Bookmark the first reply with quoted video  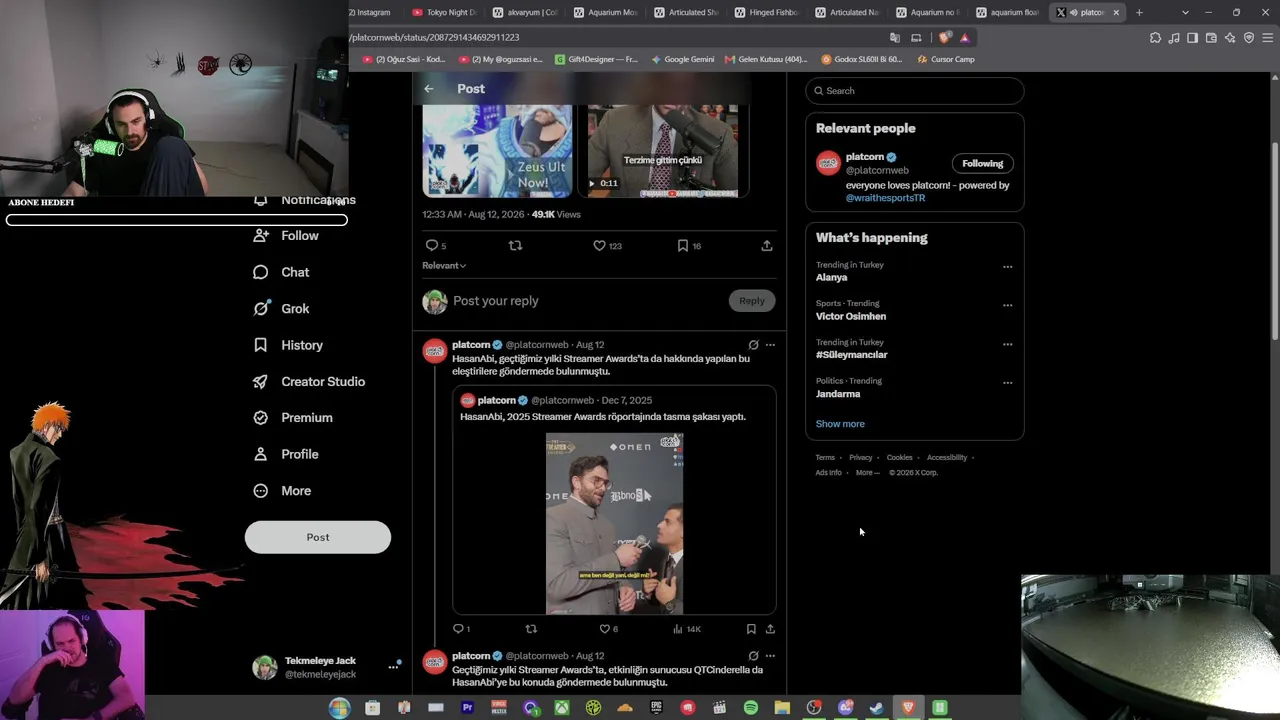coord(751,629)
